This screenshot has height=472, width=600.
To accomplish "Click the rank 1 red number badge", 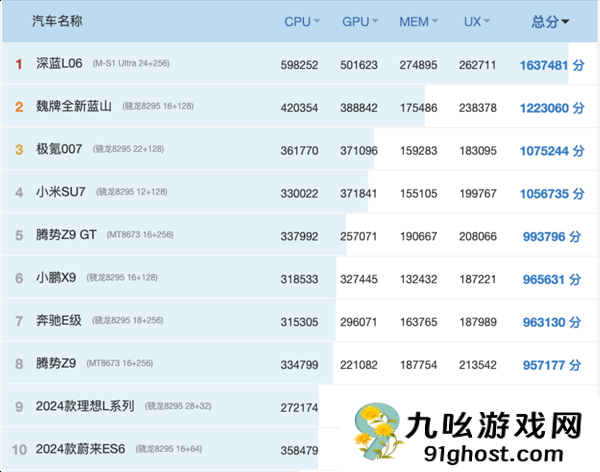I will click(x=18, y=64).
